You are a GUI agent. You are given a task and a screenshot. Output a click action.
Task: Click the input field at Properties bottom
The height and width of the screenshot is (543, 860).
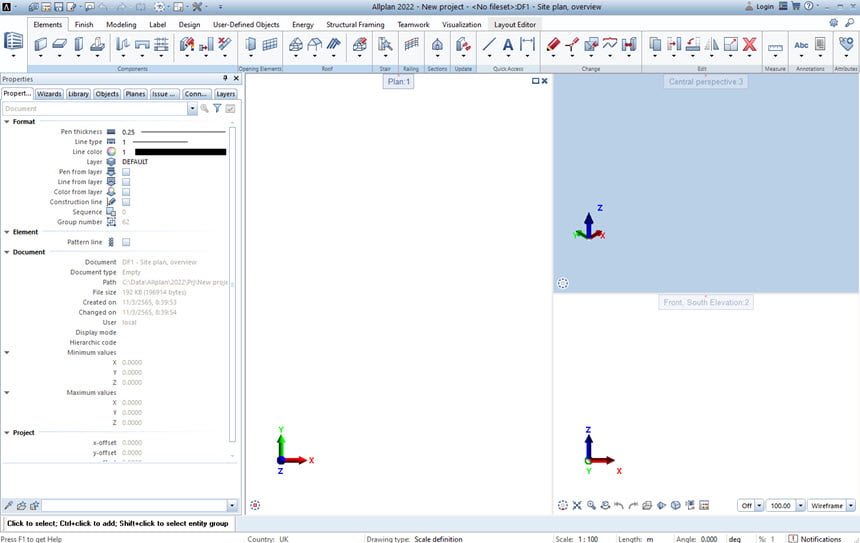[134, 505]
